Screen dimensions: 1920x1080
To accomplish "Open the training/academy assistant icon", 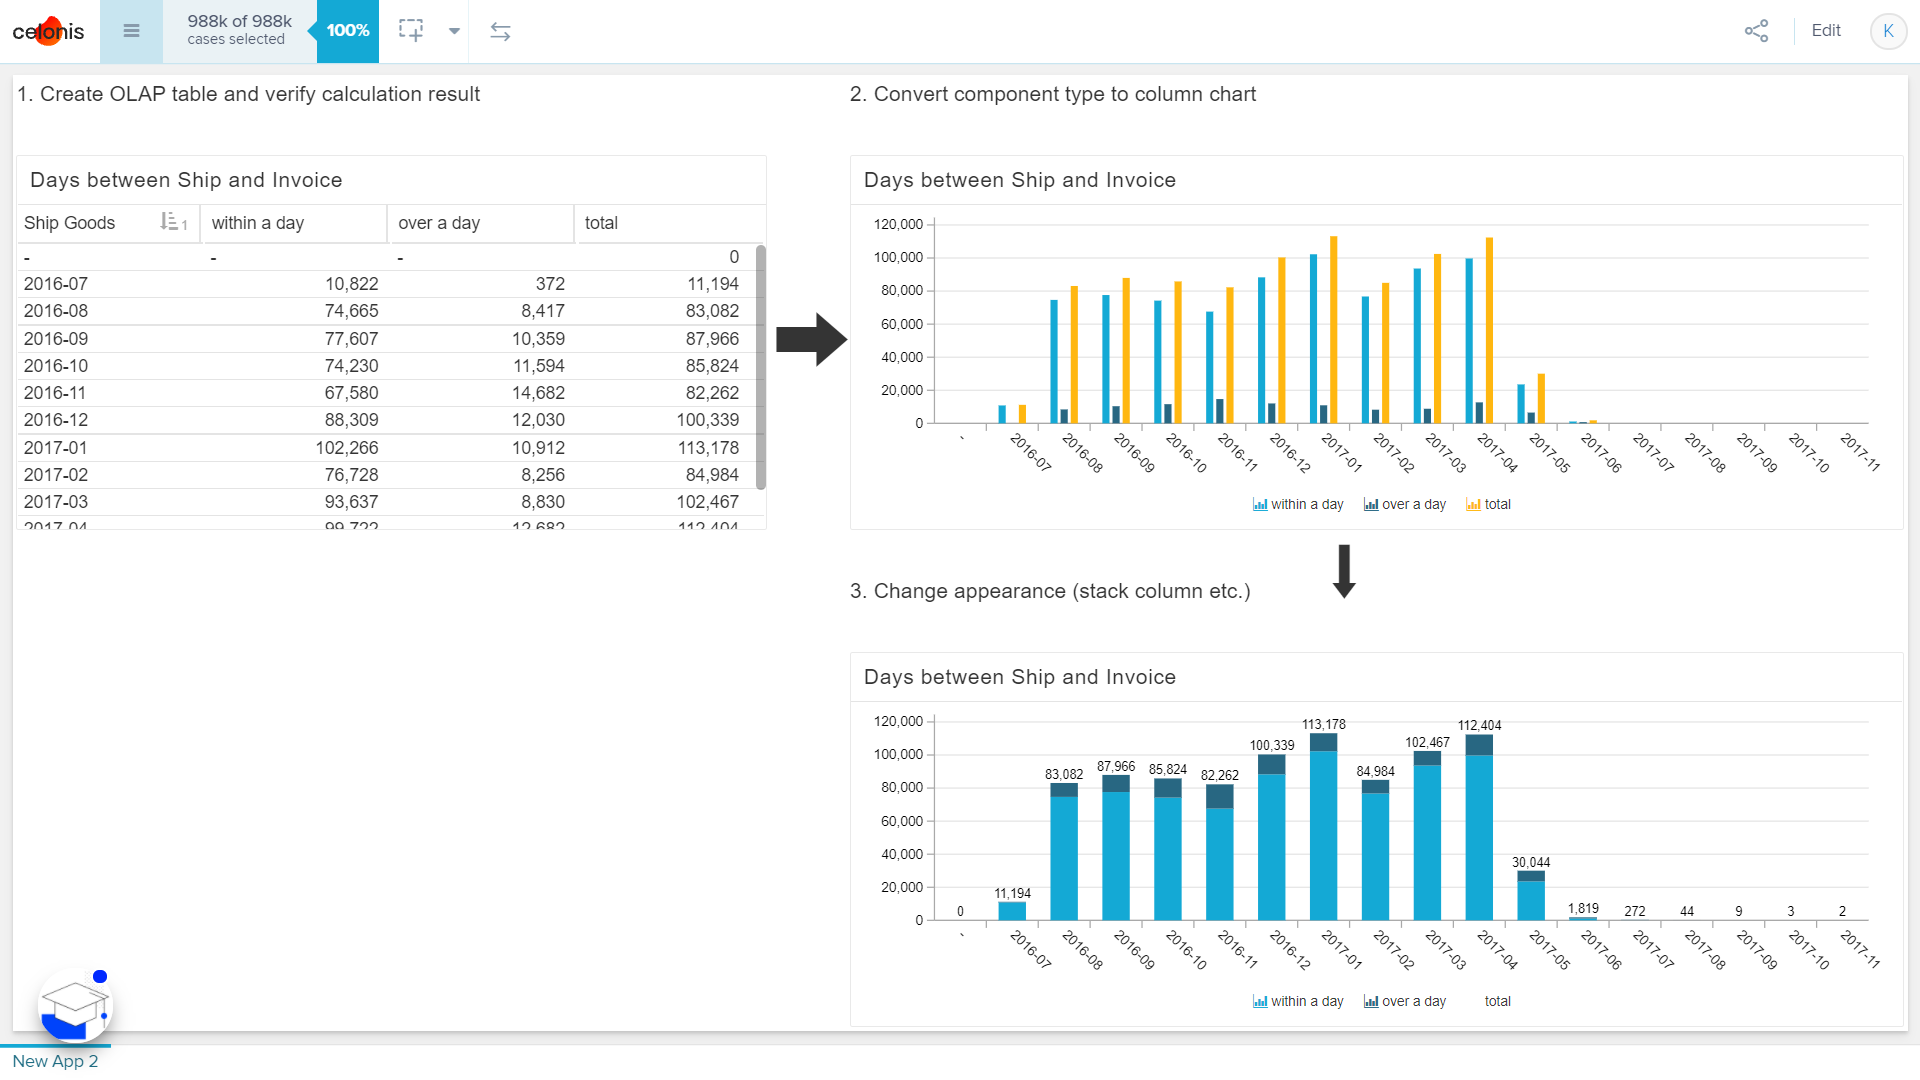I will [x=75, y=1006].
